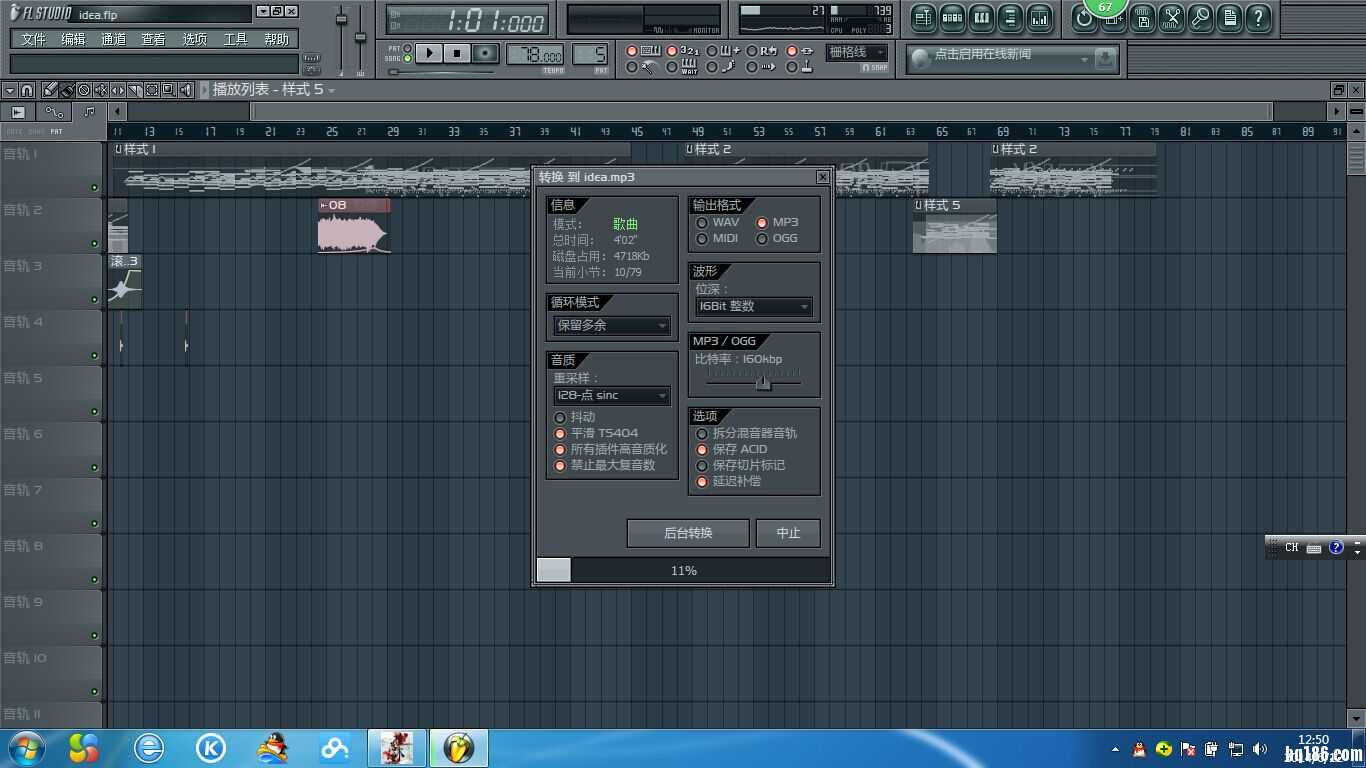This screenshot has height=768, width=1366.
Task: Open the 16Bit 整数 bit depth dropdown
Action: click(753, 307)
